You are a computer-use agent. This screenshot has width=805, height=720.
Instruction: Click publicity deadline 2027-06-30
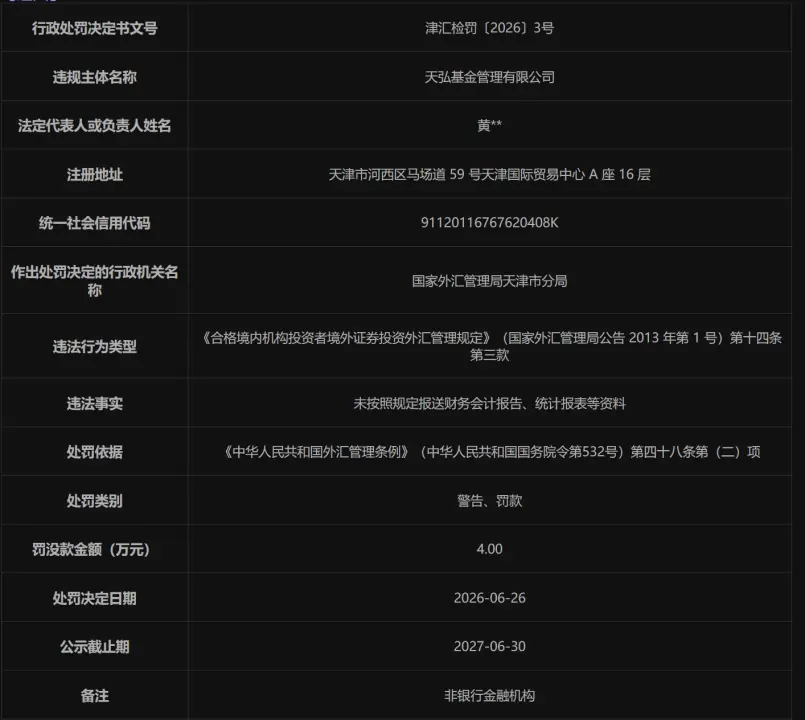[x=489, y=646]
